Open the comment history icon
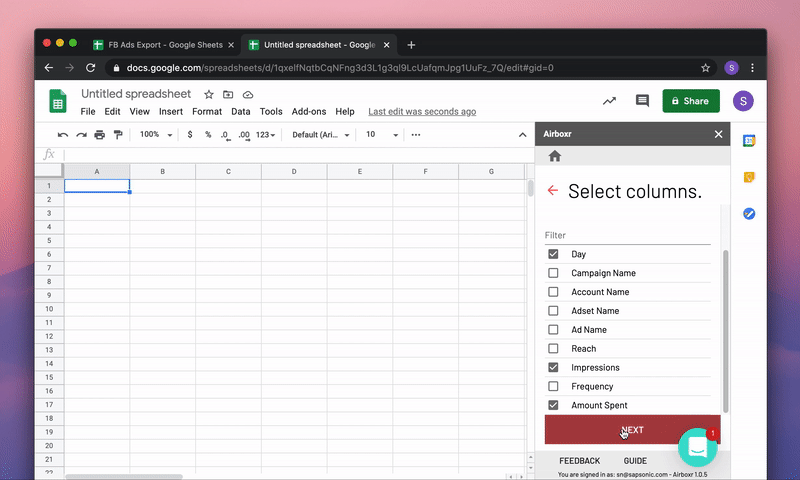The image size is (800, 480). click(x=642, y=100)
